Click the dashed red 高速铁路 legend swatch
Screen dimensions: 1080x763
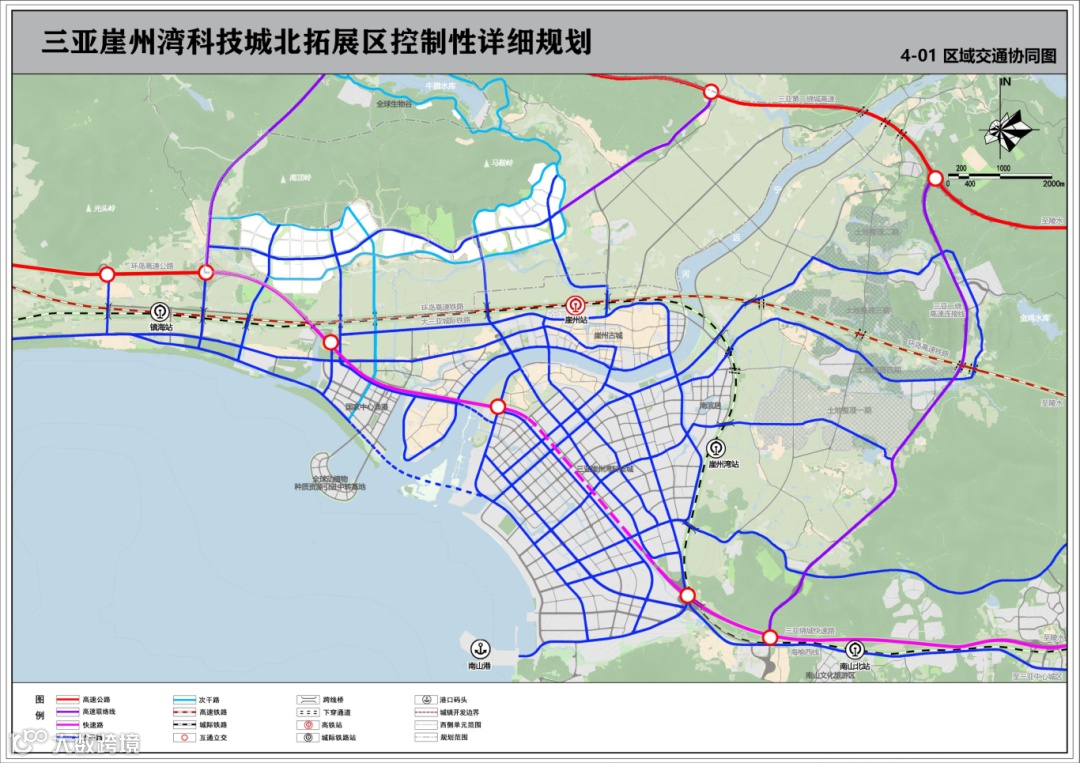click(x=184, y=712)
